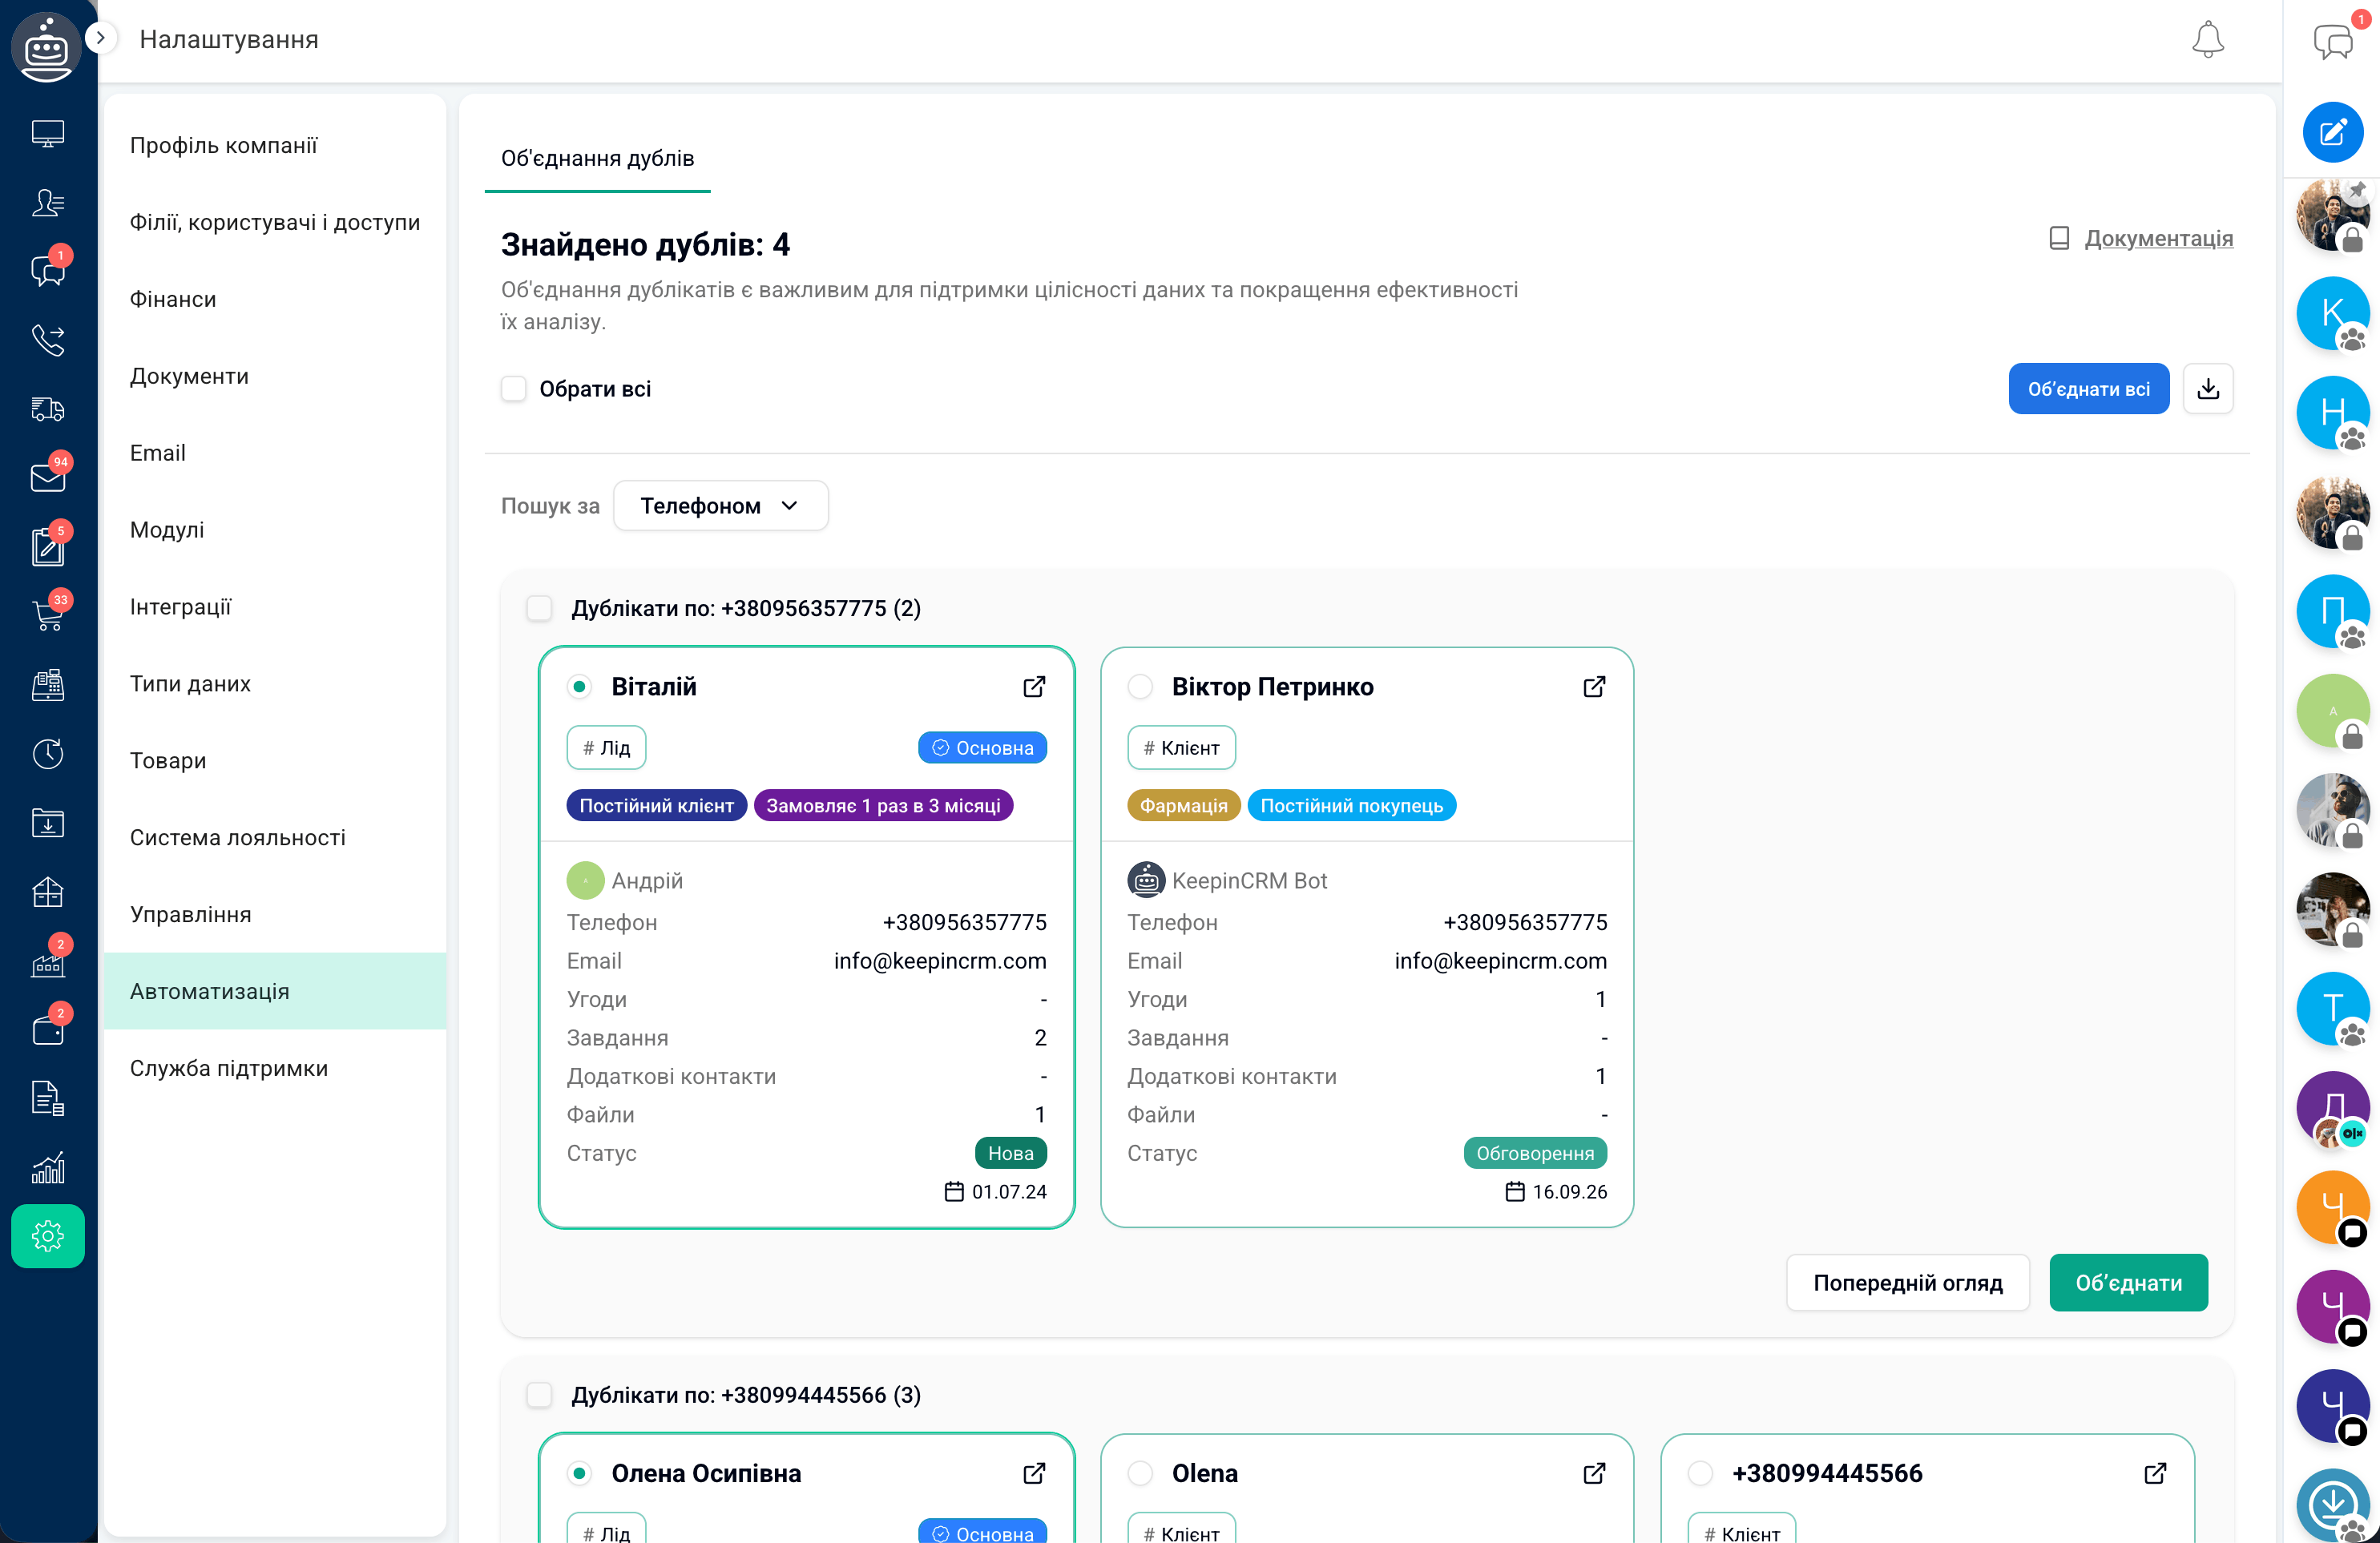Click the Попередній огляд button
The width and height of the screenshot is (2380, 1543).
click(x=1907, y=1283)
